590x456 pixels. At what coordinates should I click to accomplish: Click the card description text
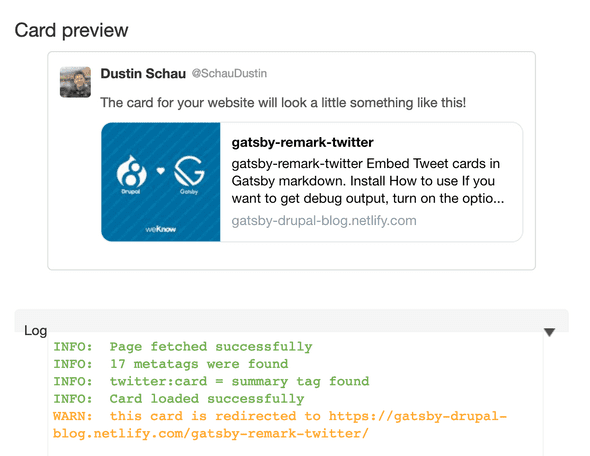368,181
